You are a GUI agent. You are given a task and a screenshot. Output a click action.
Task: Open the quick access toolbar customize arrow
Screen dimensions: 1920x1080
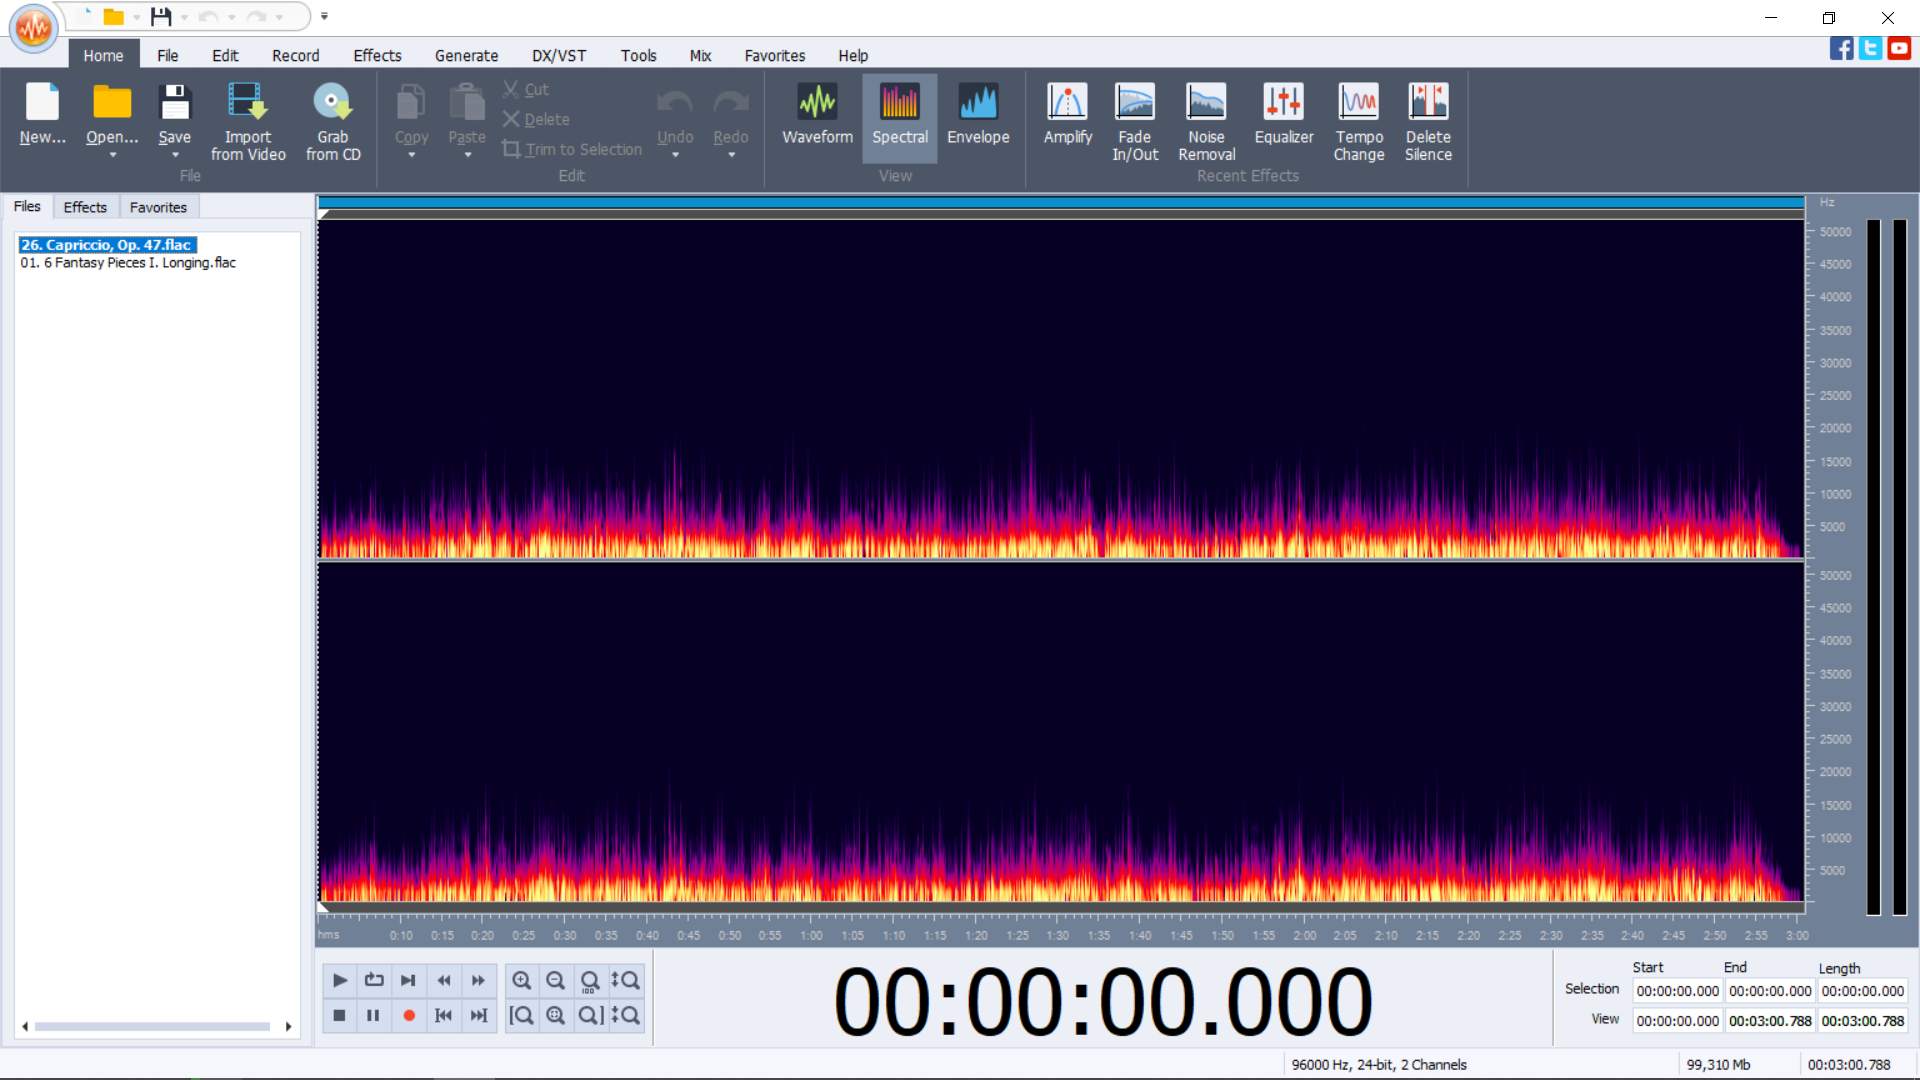pyautogui.click(x=324, y=16)
